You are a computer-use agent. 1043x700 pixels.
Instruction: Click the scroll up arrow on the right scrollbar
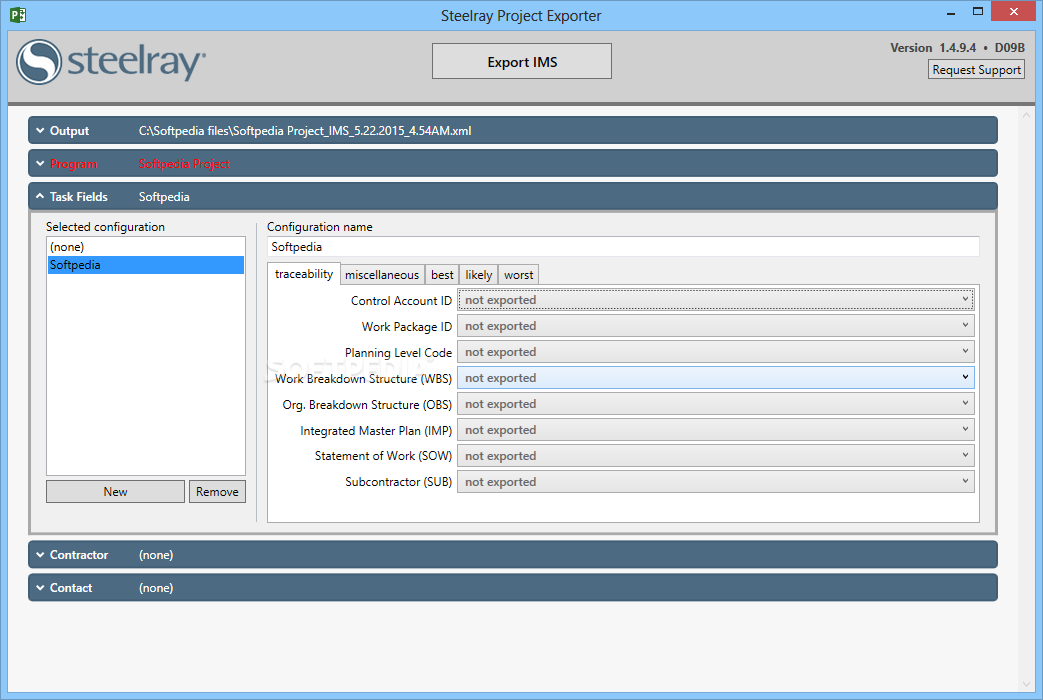pos(1026,115)
